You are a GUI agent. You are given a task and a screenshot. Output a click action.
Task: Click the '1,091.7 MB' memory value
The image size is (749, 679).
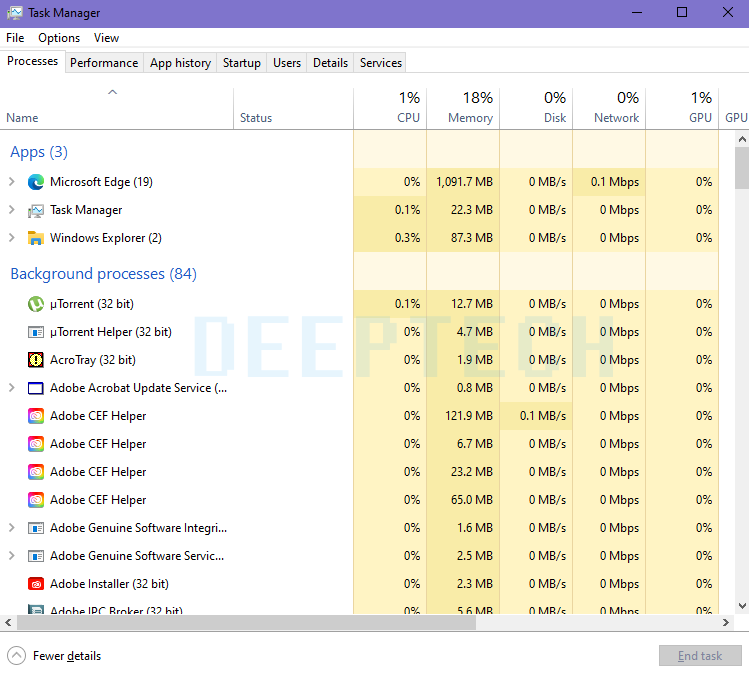pos(464,182)
